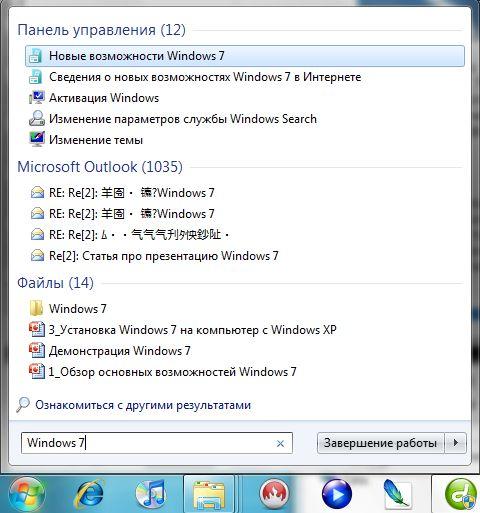This screenshot has height=513, width=480.
Task: Click PowerPoint icon of 3_Установка Windows 7 file
Action: tap(37, 330)
